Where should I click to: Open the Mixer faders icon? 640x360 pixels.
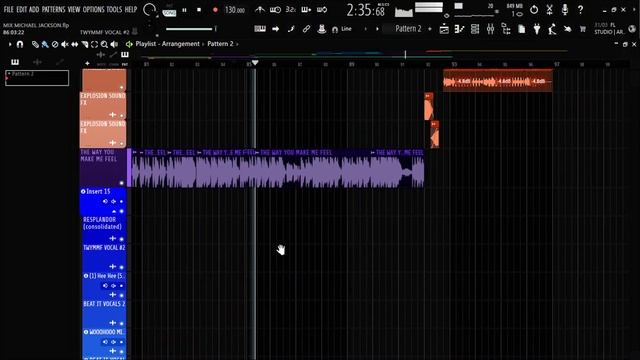click(491, 29)
